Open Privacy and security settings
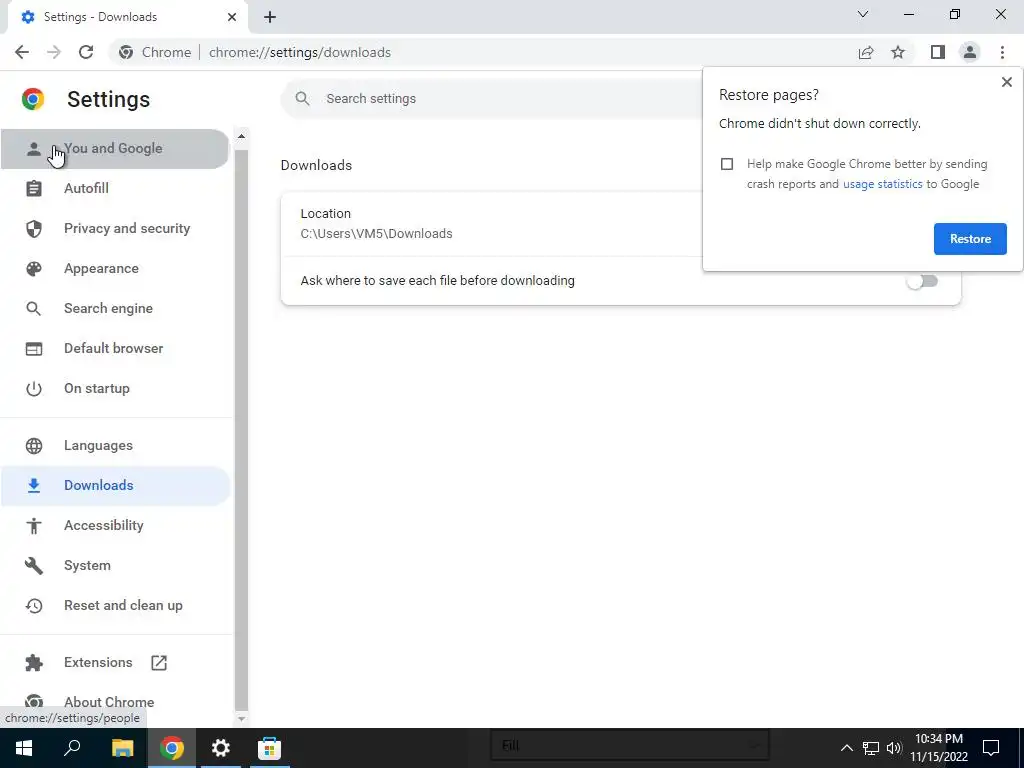Image resolution: width=1024 pixels, height=768 pixels. [x=115, y=229]
